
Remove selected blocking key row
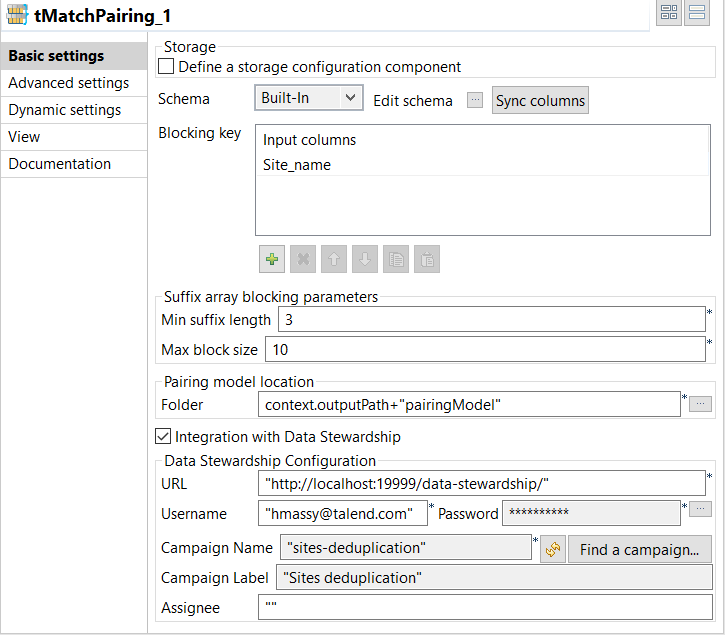click(x=303, y=259)
